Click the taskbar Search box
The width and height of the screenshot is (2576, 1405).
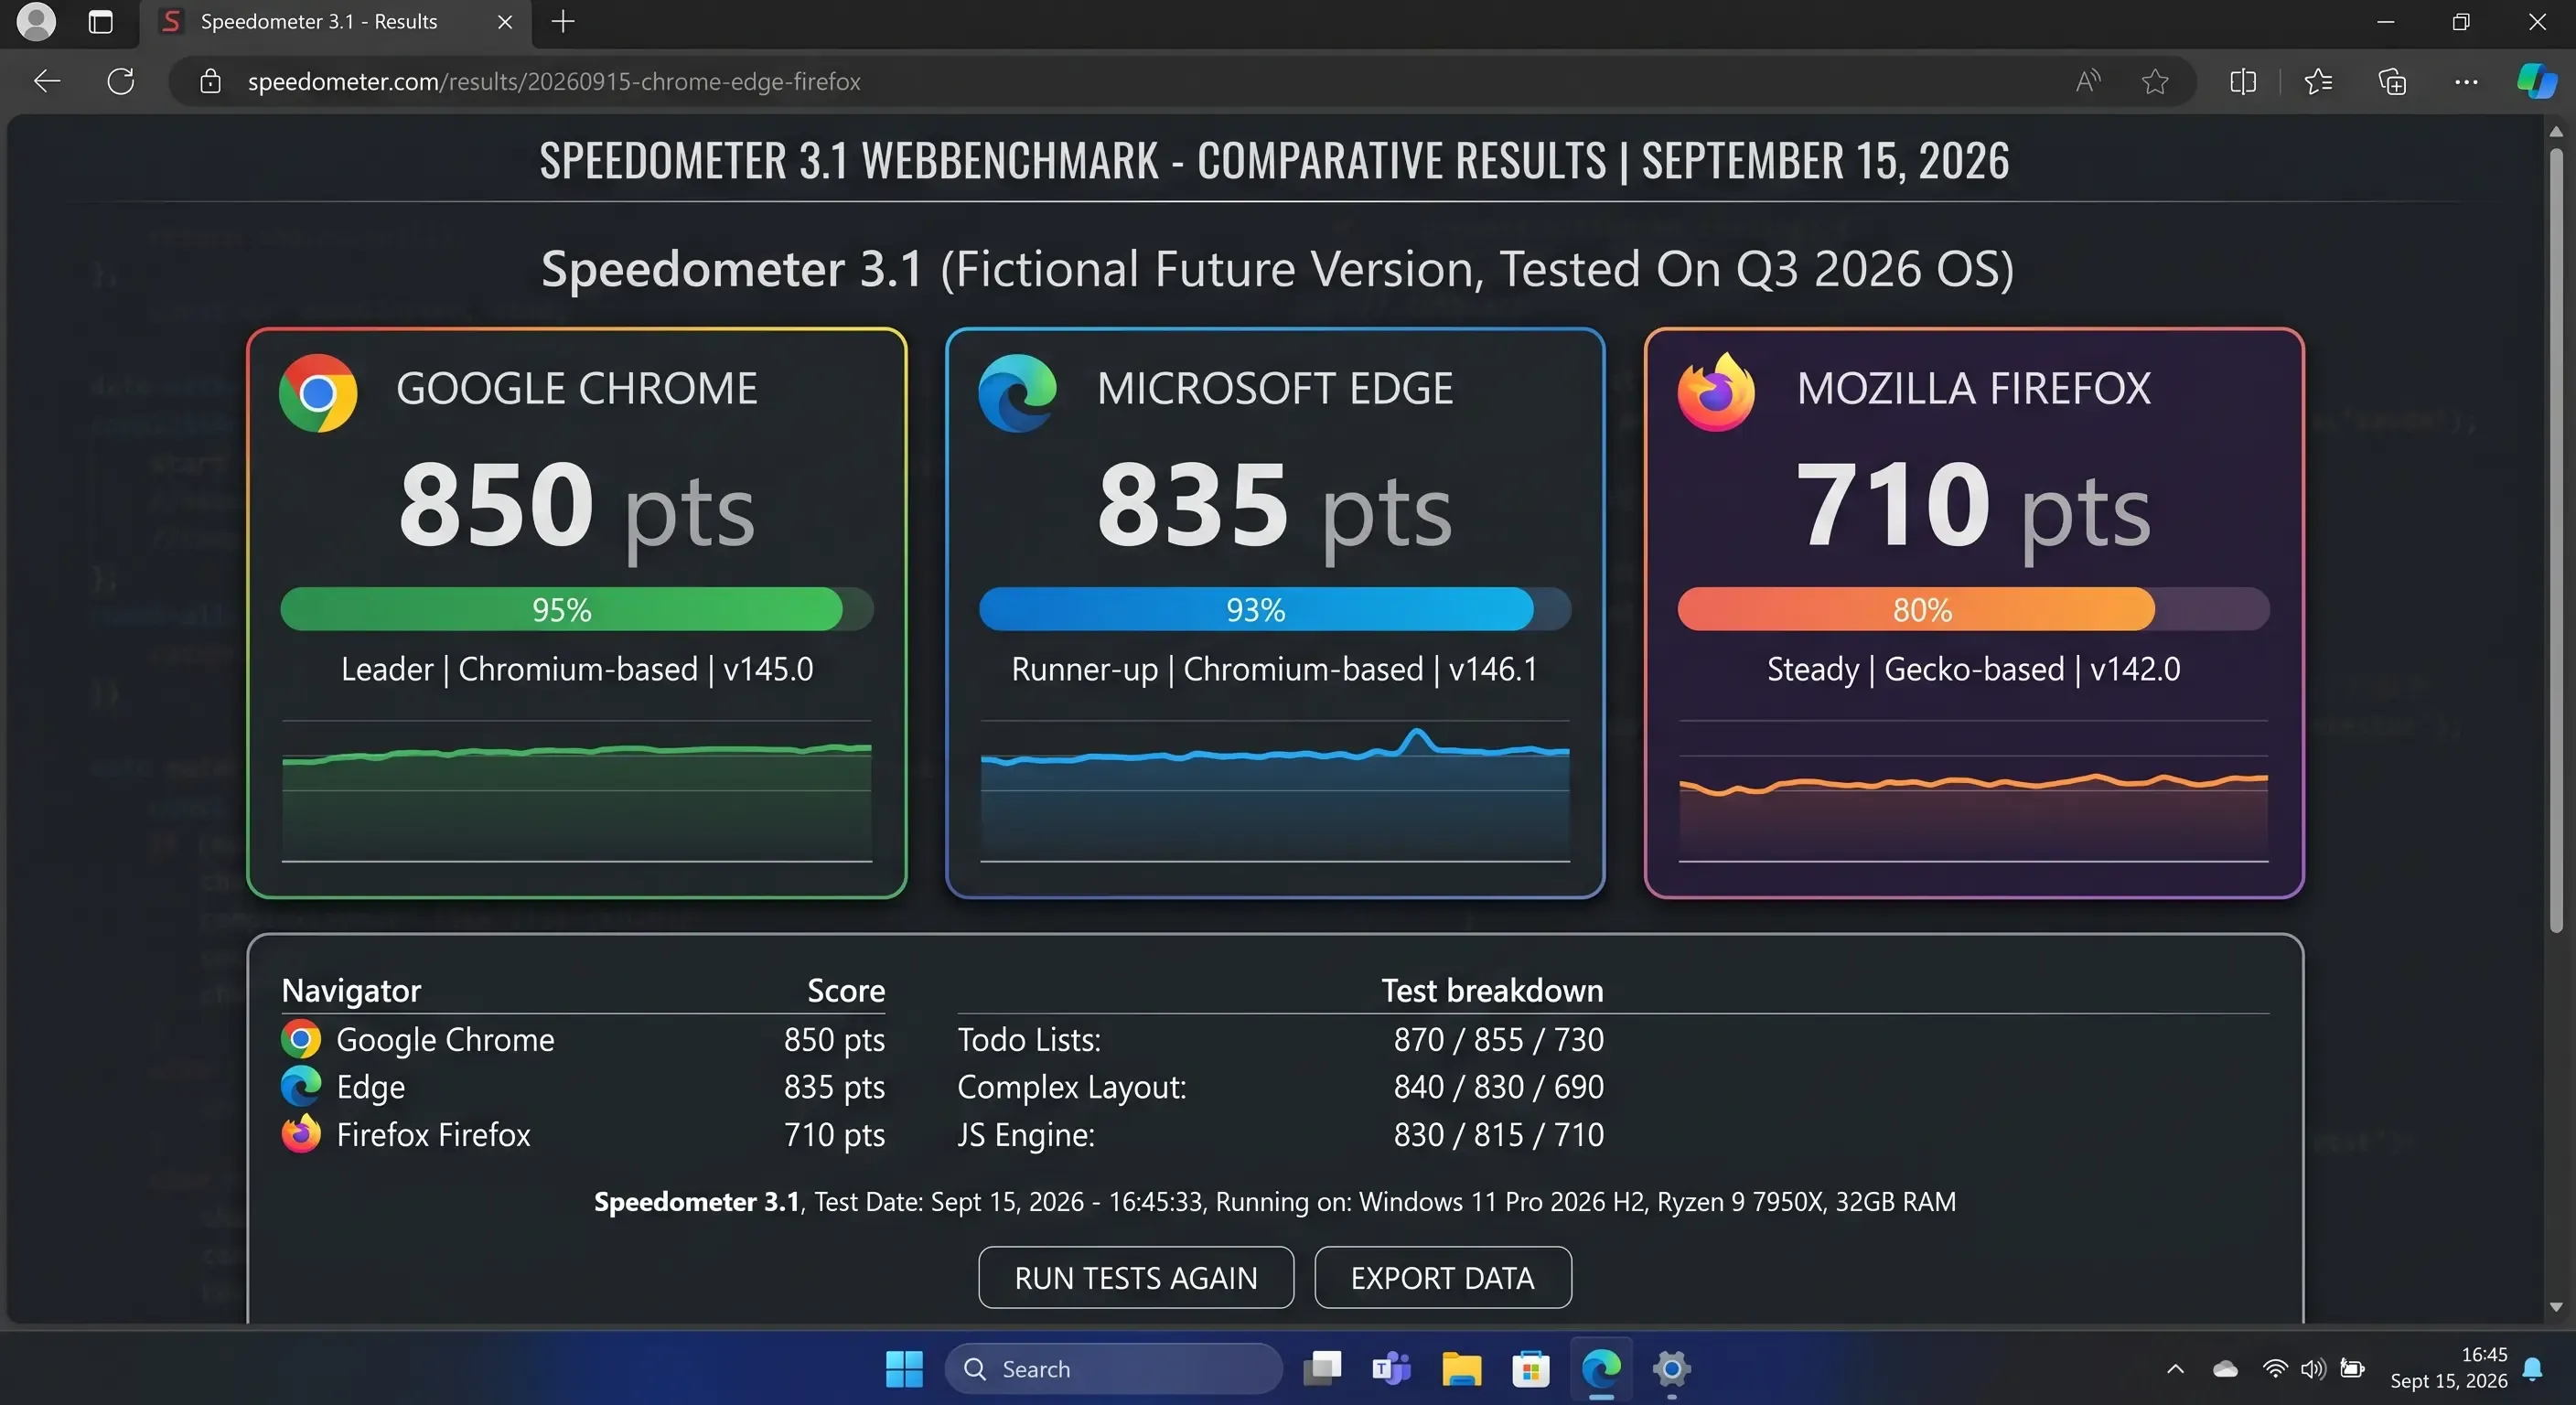coord(1113,1369)
